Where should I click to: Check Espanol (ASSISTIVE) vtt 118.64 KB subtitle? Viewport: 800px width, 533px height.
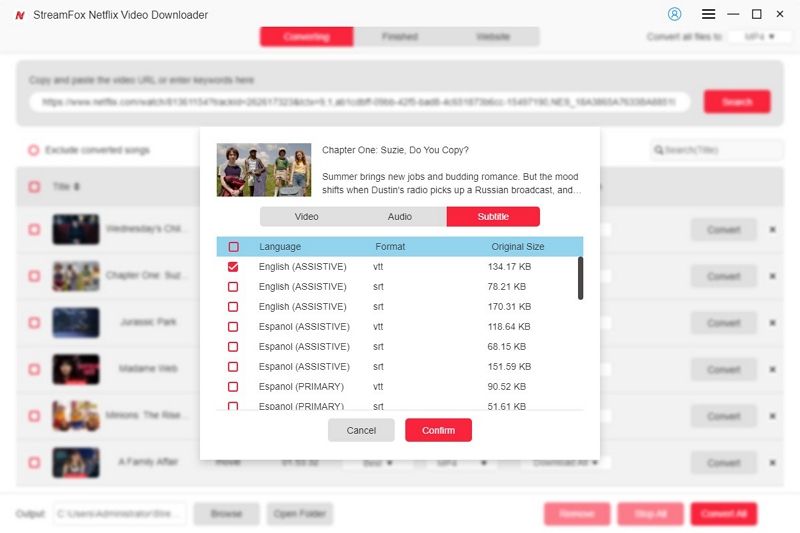pyautogui.click(x=233, y=326)
